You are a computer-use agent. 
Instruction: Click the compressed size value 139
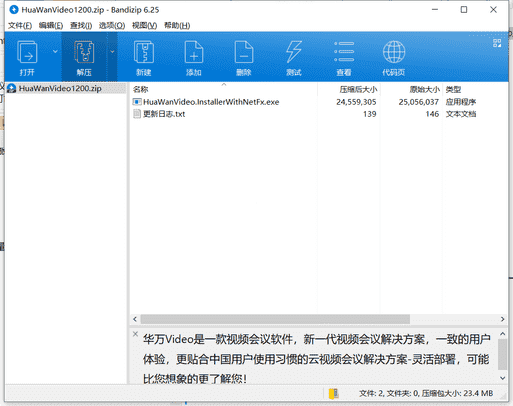click(x=370, y=114)
